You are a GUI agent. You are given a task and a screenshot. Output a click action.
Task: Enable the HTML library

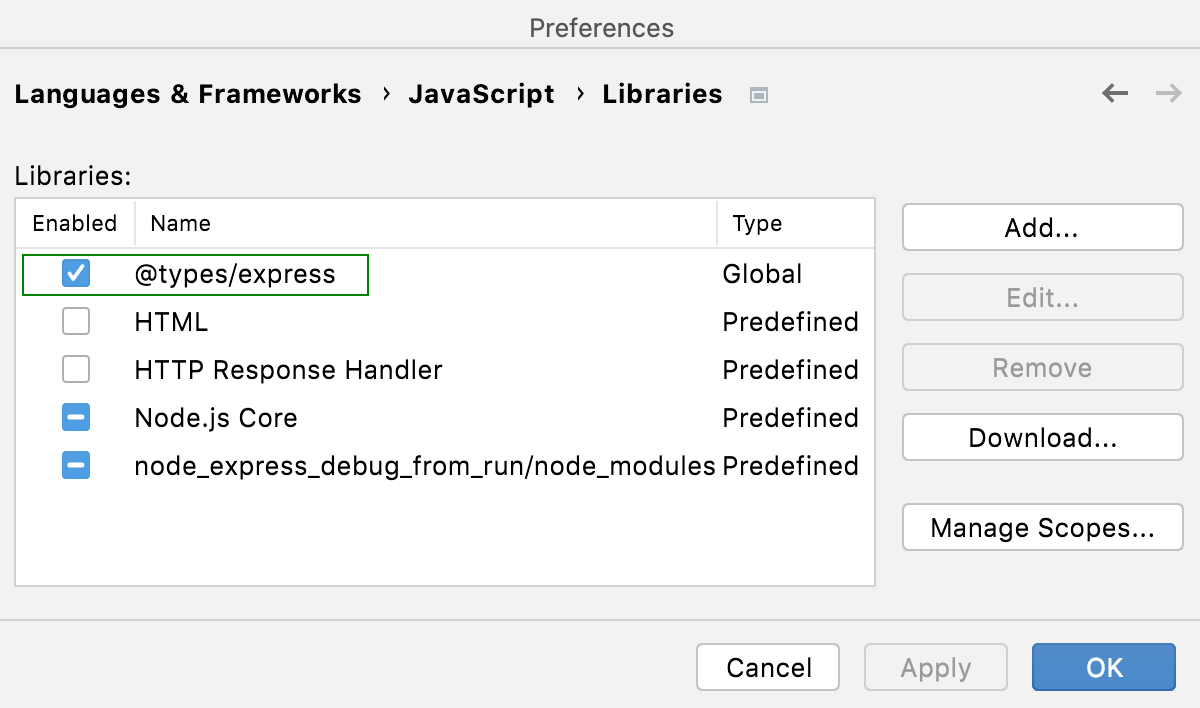(x=75, y=321)
